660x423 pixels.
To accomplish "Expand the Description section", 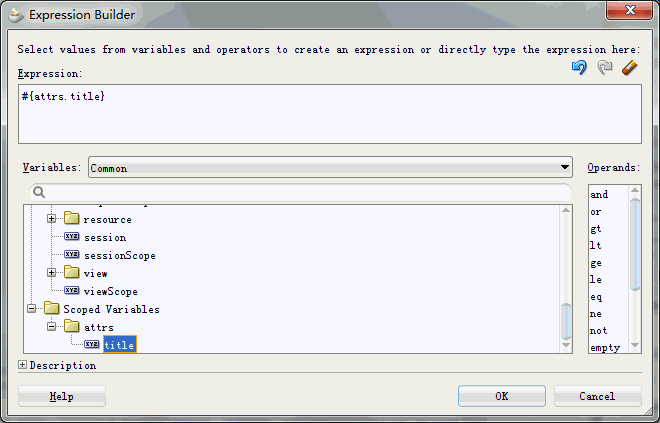I will pos(23,365).
